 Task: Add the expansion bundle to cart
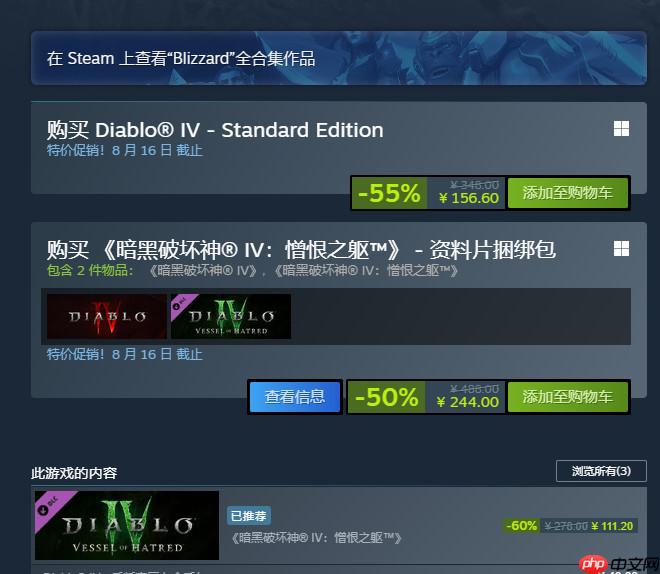coord(568,397)
